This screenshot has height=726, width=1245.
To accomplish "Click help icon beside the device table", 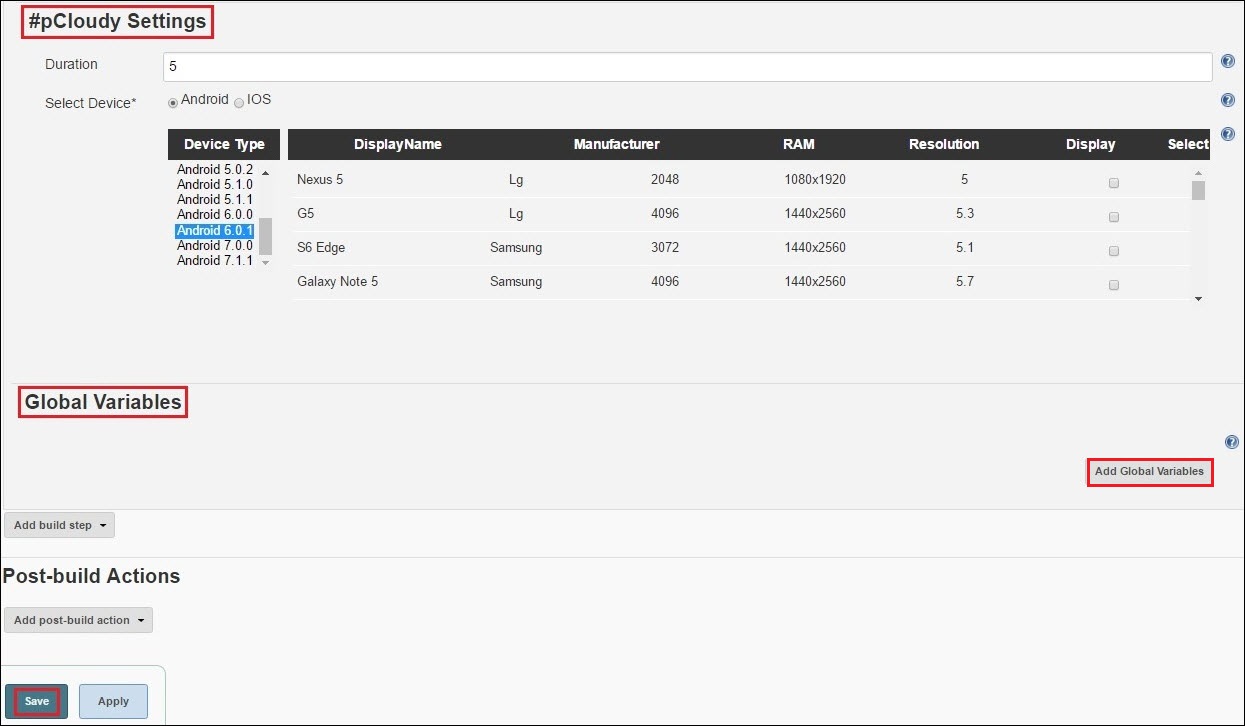I will point(1228,134).
